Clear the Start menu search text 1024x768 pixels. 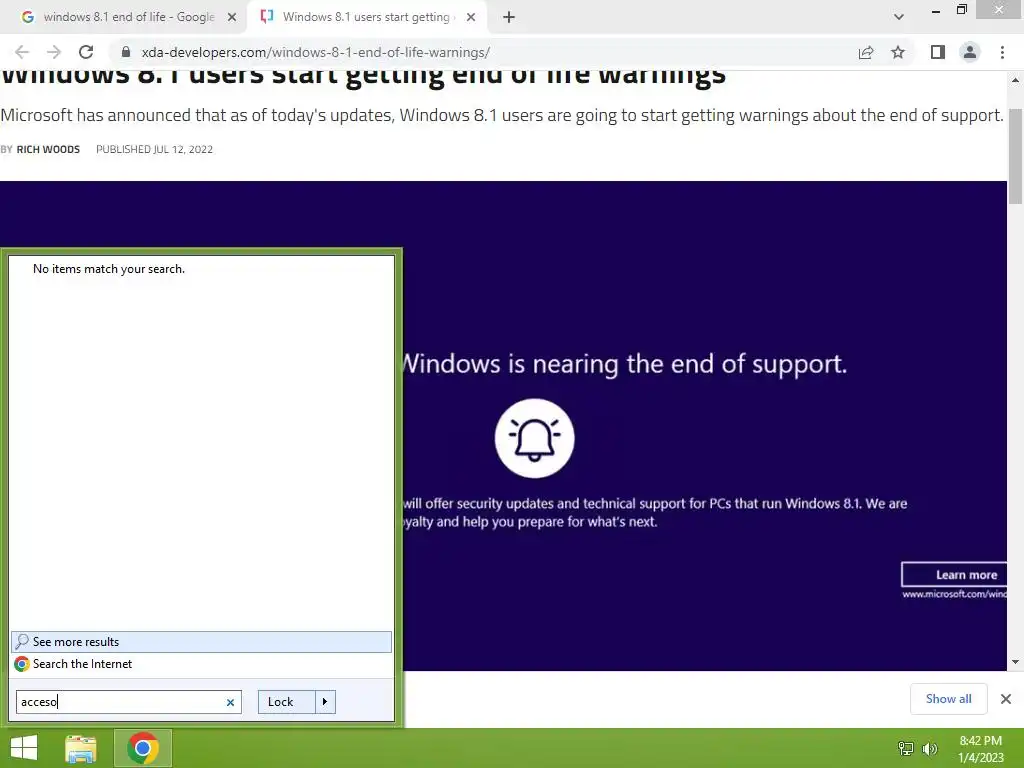pos(230,703)
